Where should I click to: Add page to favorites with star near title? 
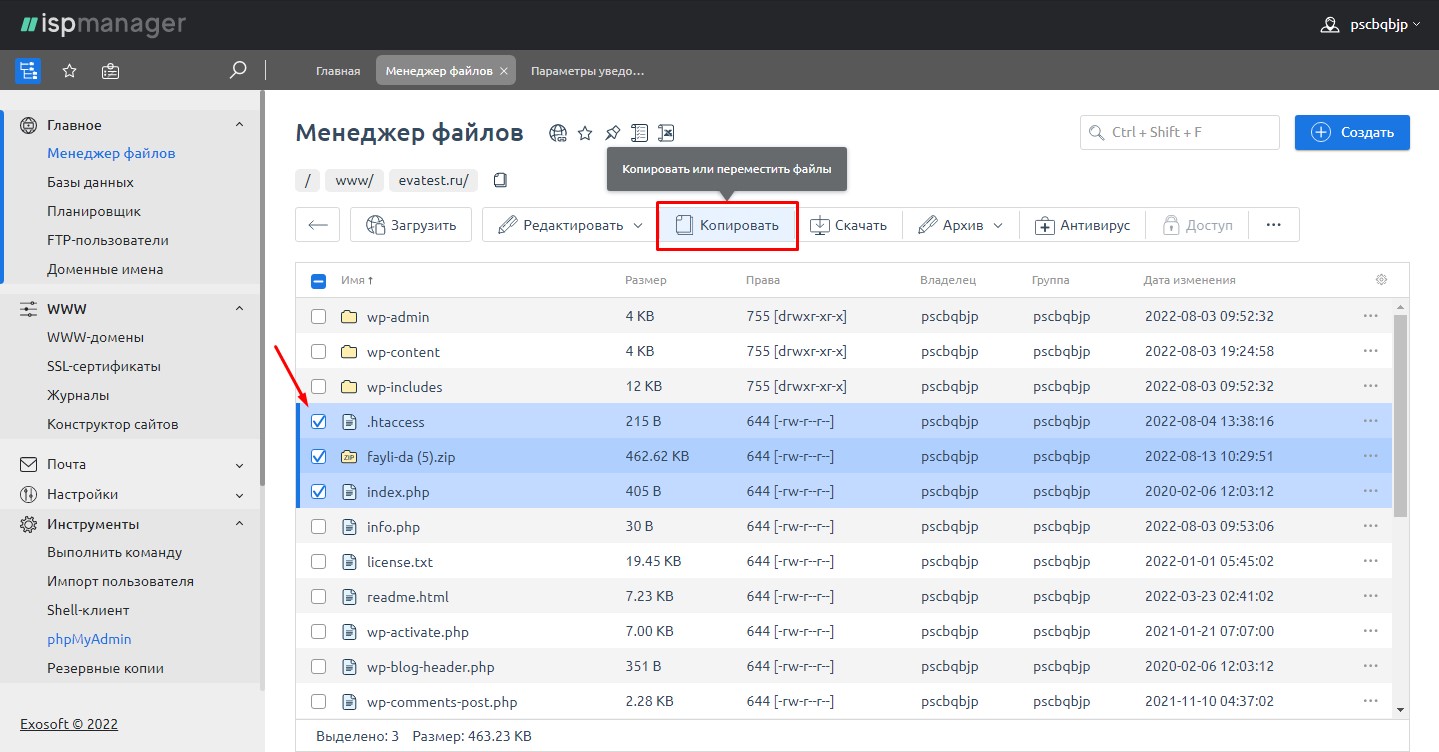(x=586, y=133)
